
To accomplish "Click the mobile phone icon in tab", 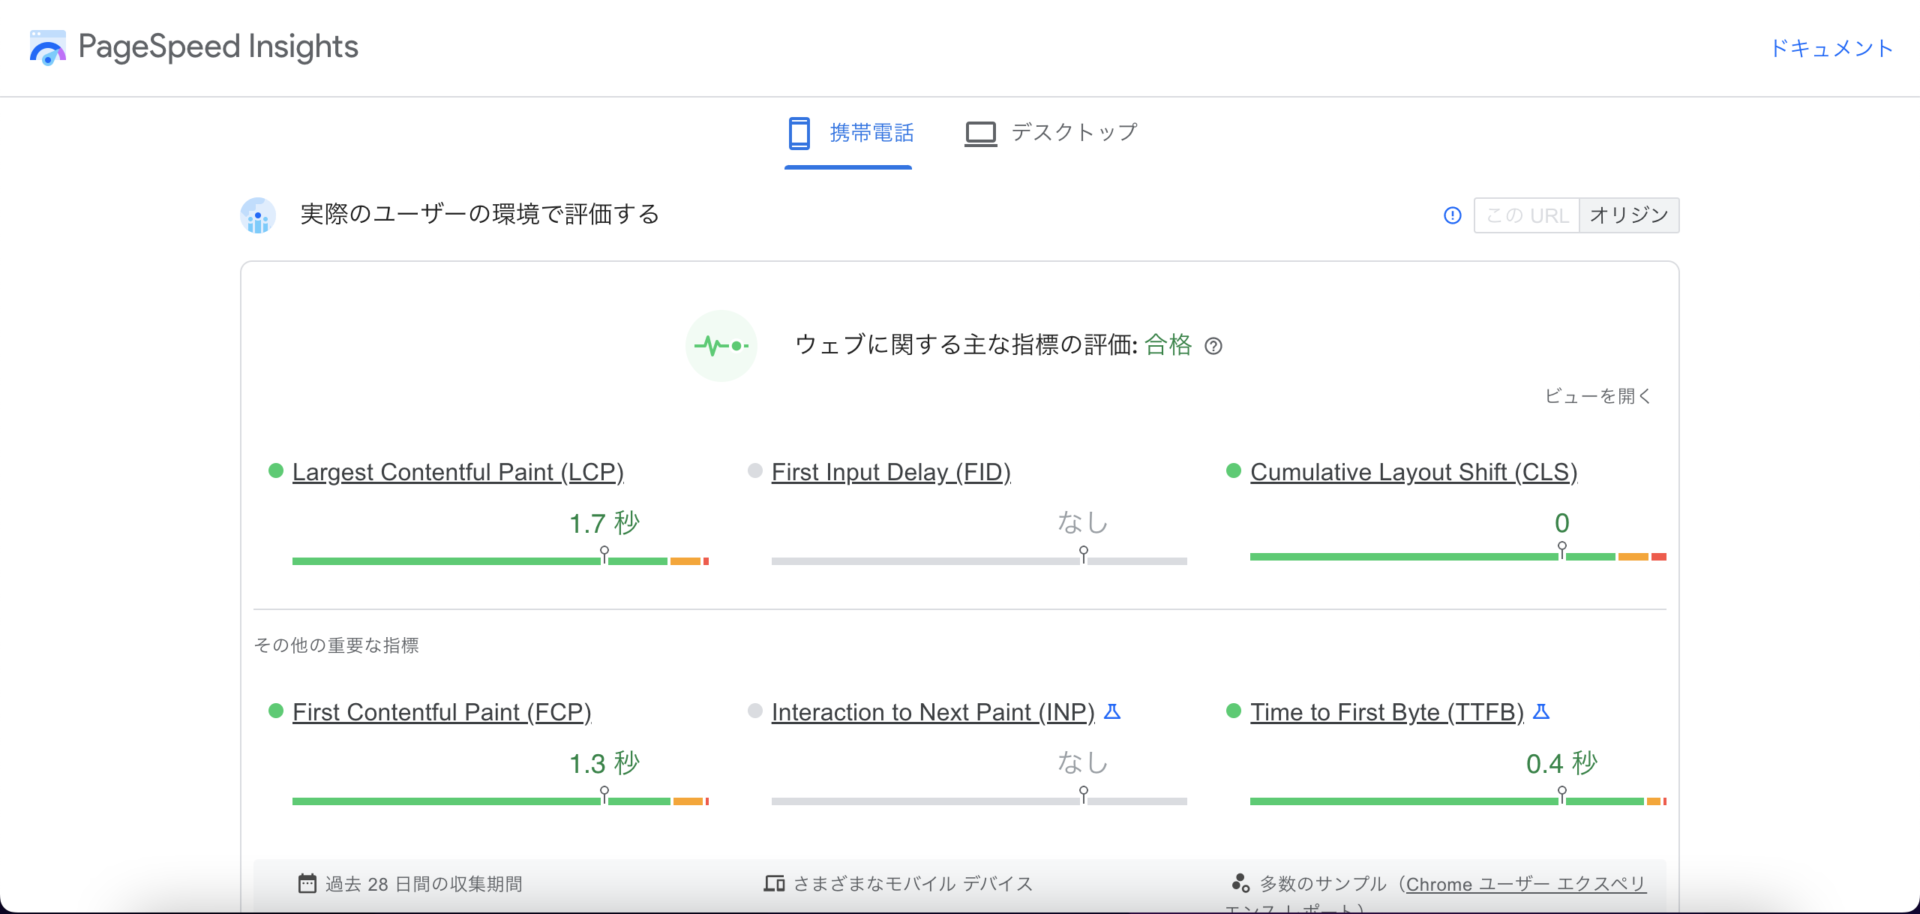I will tap(799, 133).
